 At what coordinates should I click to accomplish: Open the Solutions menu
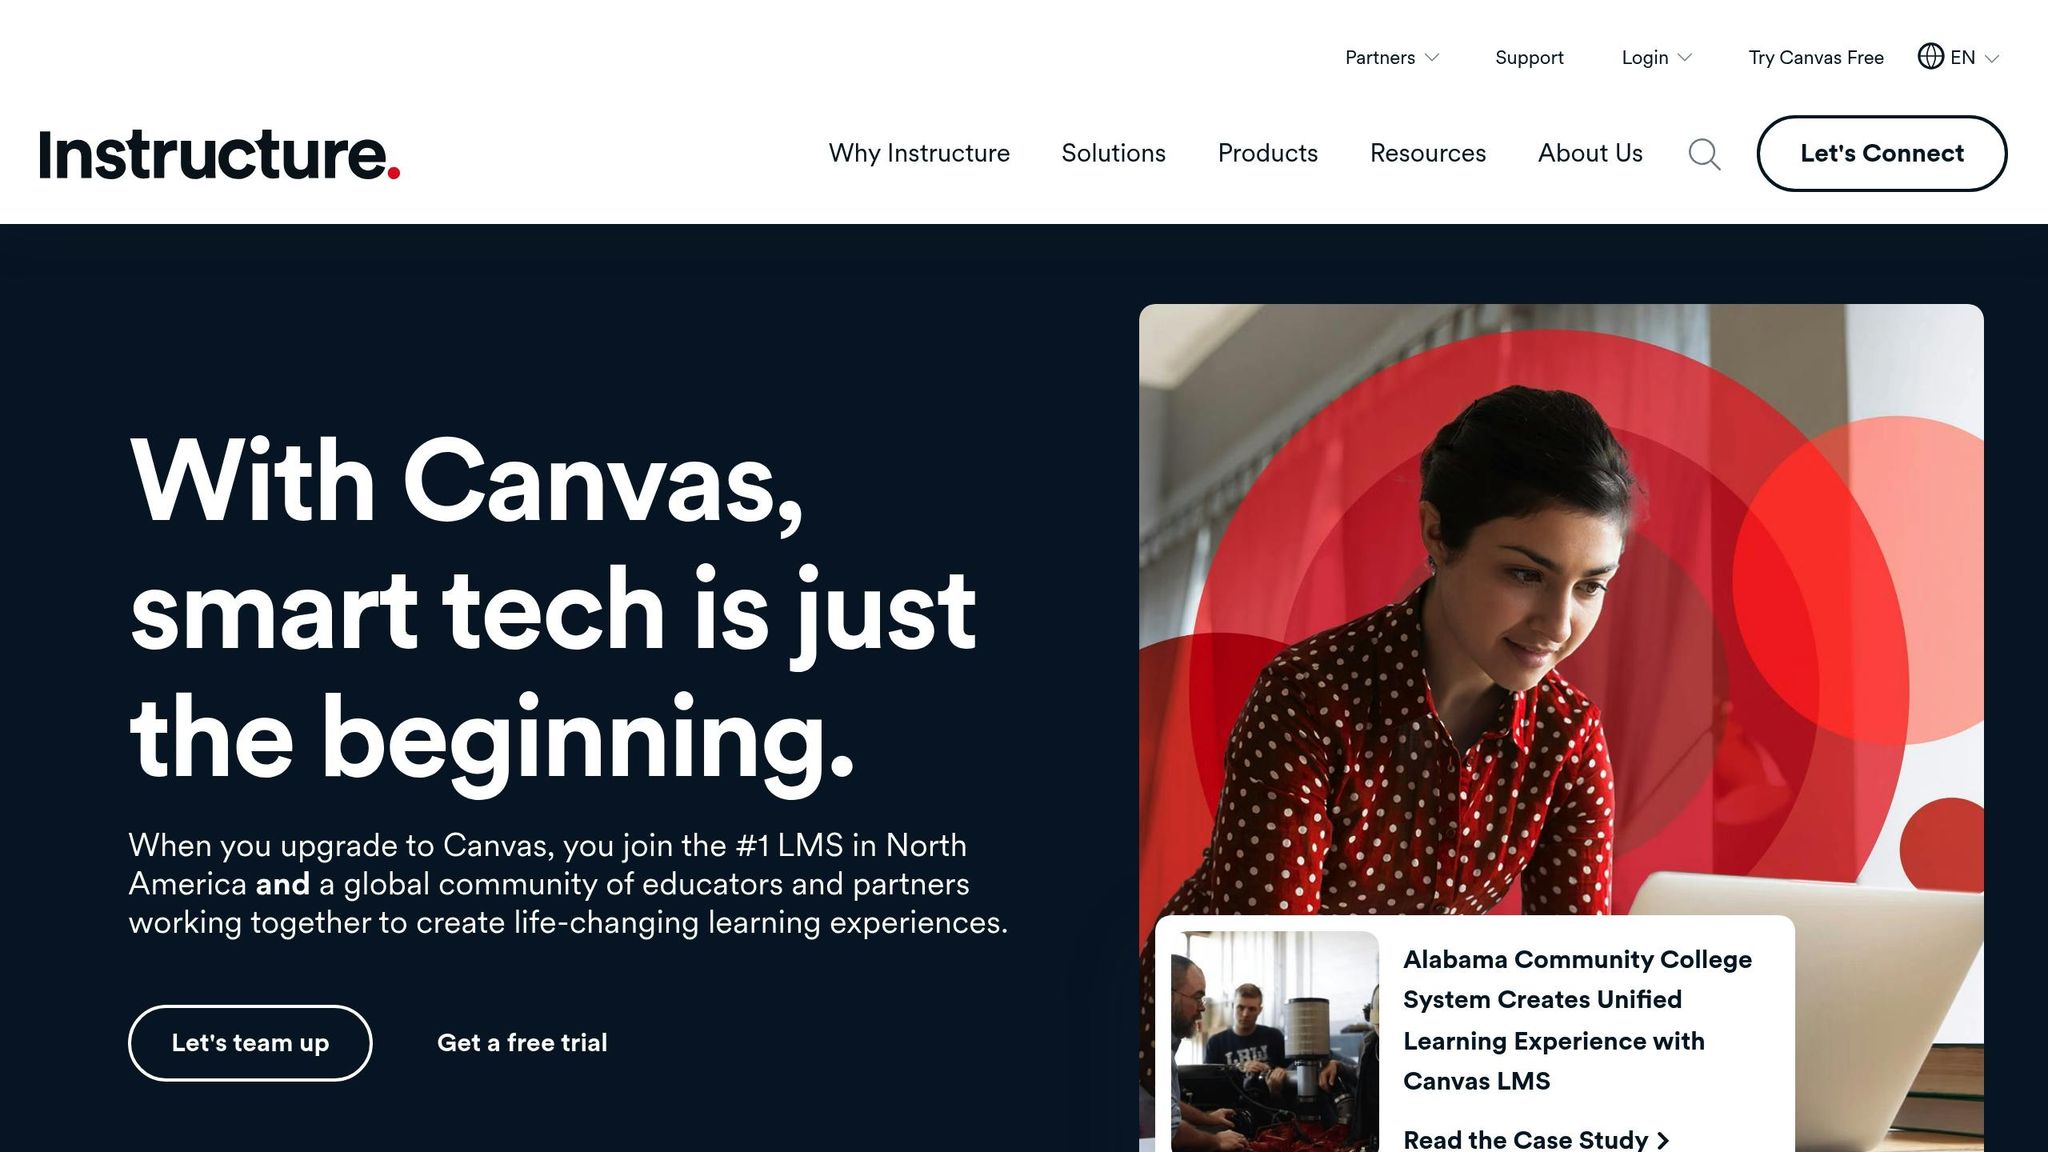click(x=1113, y=153)
